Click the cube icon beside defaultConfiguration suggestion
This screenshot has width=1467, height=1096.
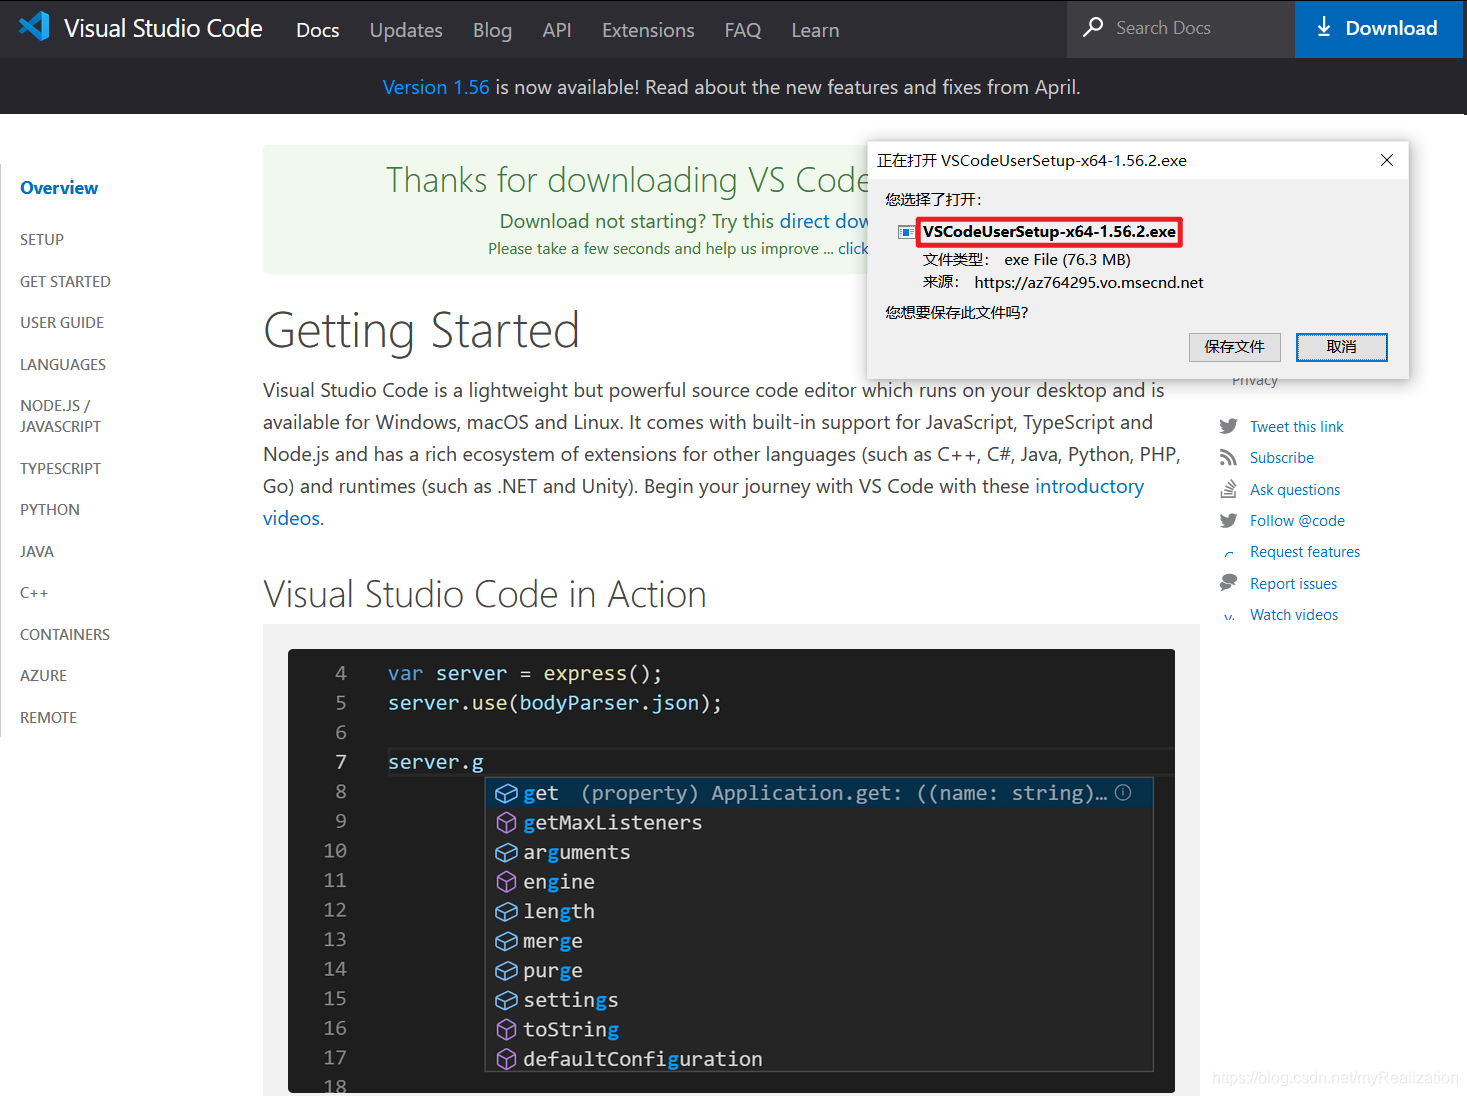coord(507,1059)
